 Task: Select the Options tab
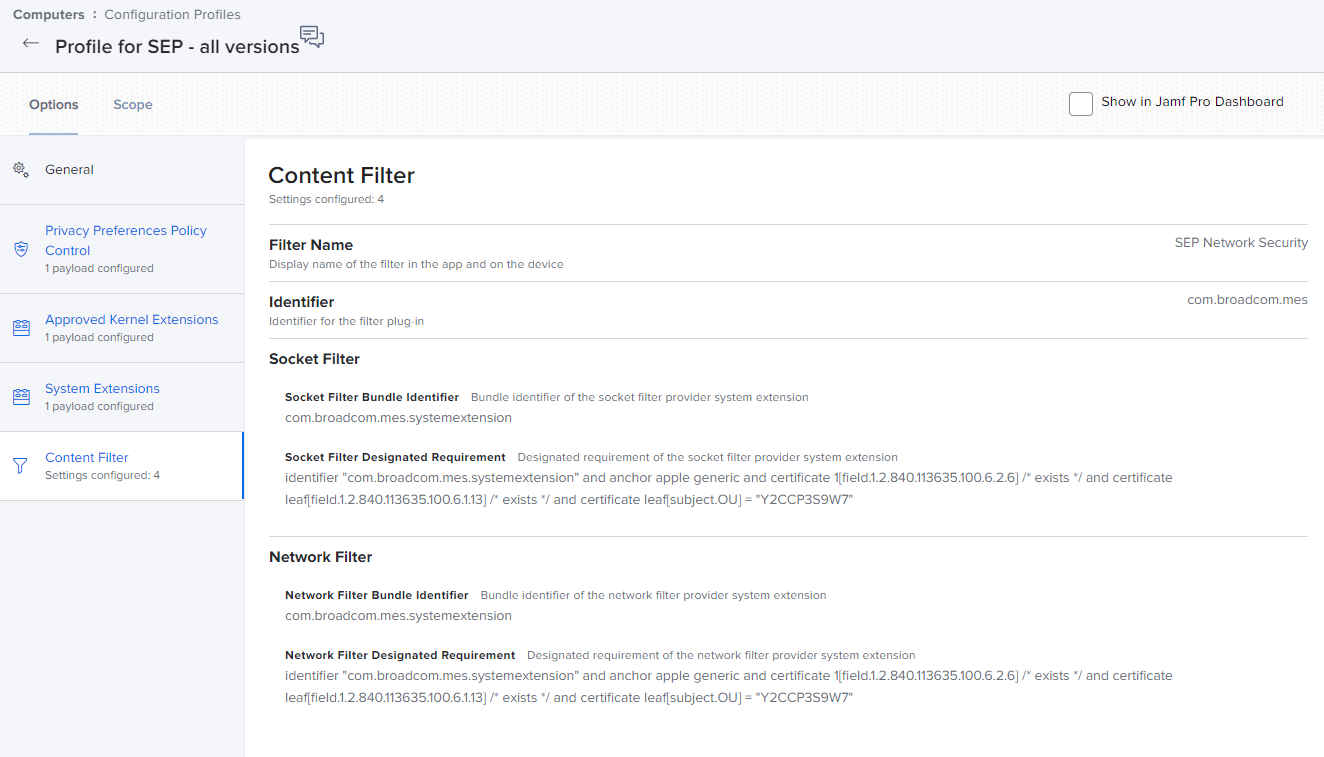54,105
